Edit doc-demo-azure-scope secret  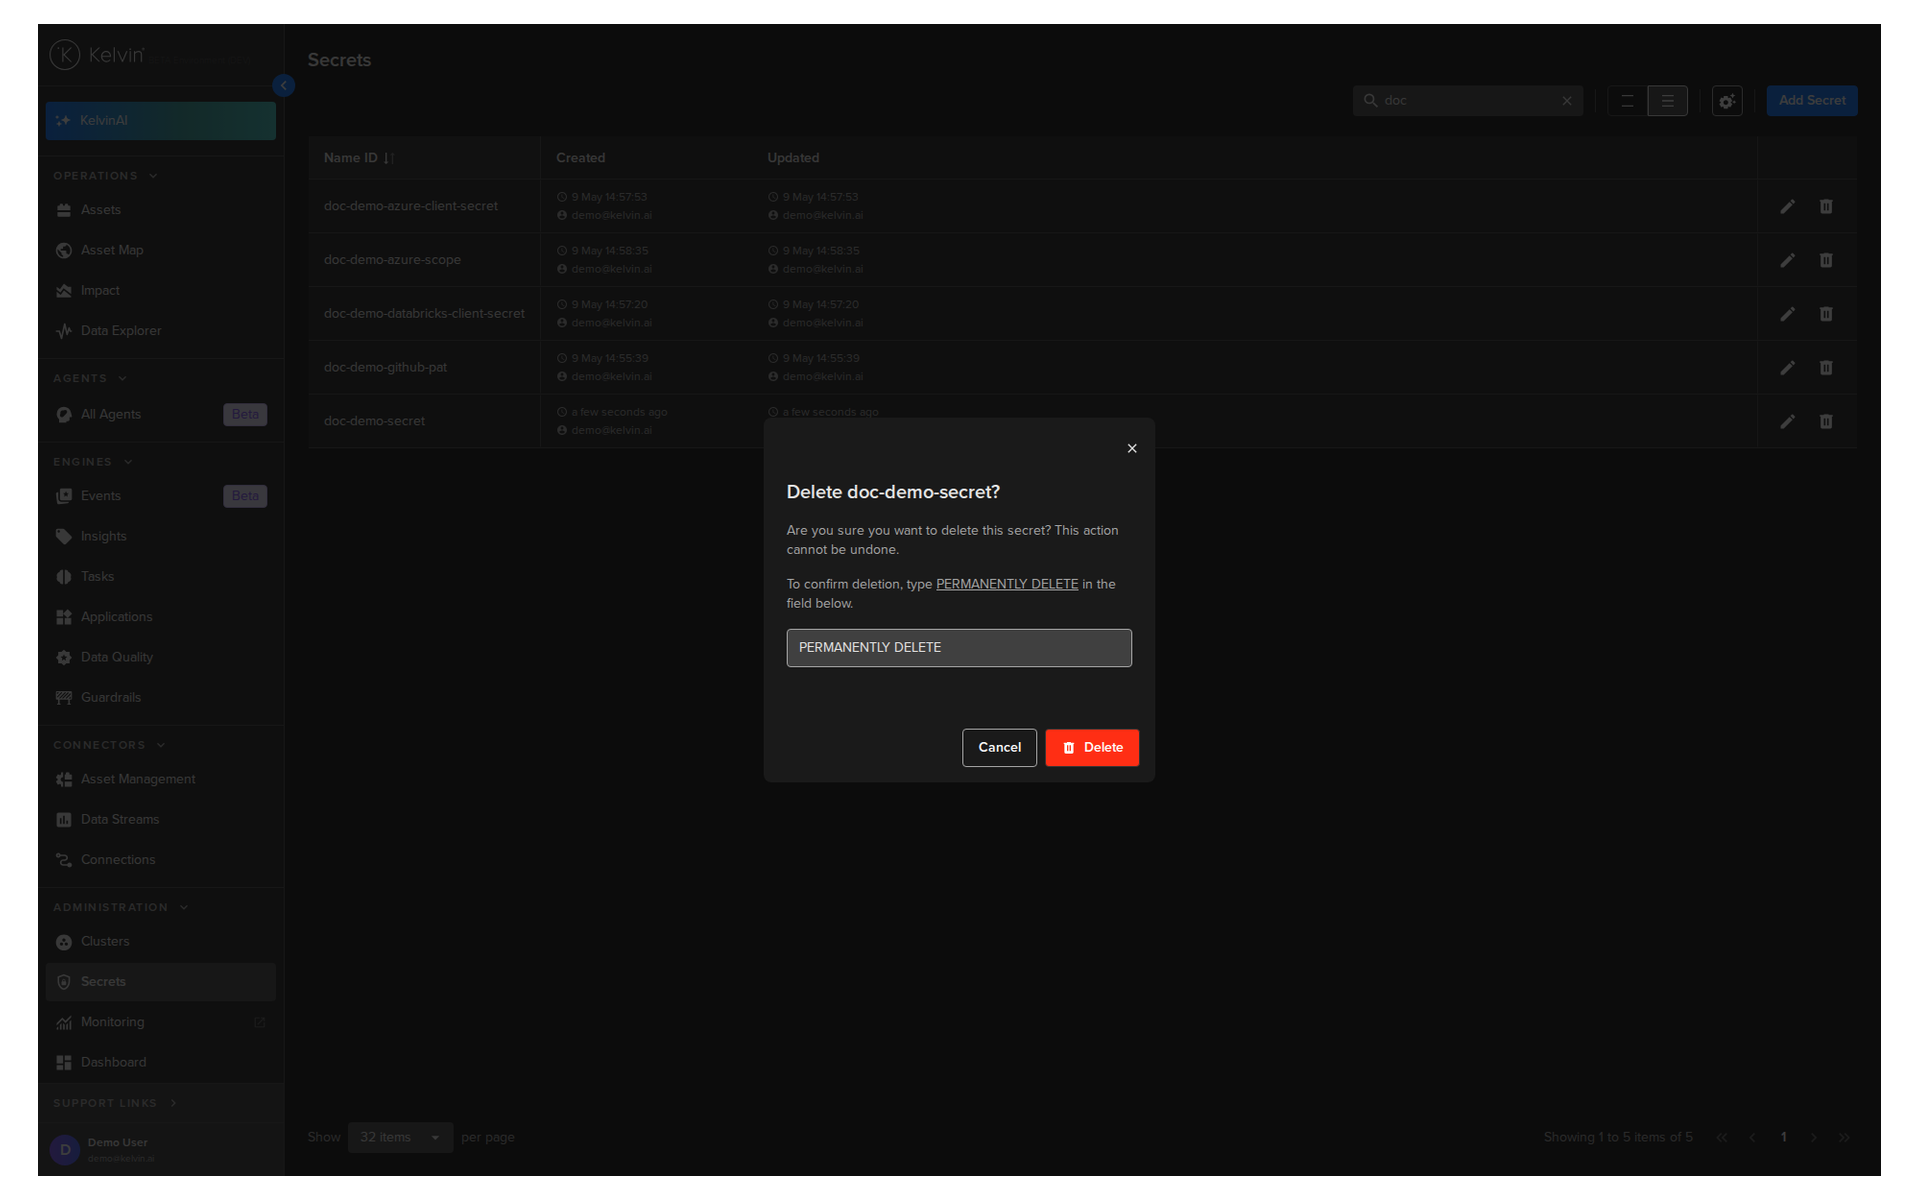(1787, 261)
